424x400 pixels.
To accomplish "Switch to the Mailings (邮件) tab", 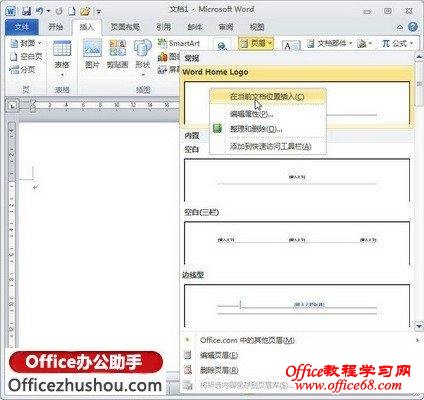I will 195,27.
